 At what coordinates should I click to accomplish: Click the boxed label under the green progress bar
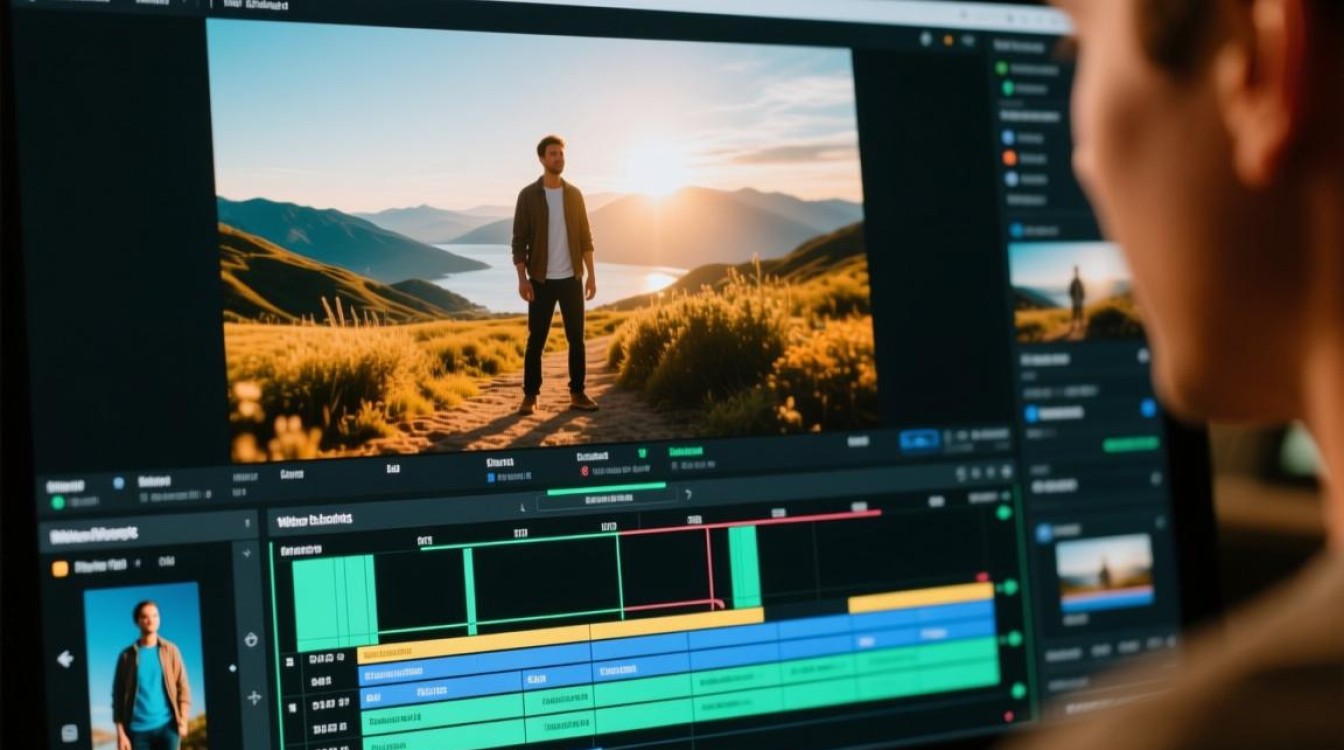(607, 499)
